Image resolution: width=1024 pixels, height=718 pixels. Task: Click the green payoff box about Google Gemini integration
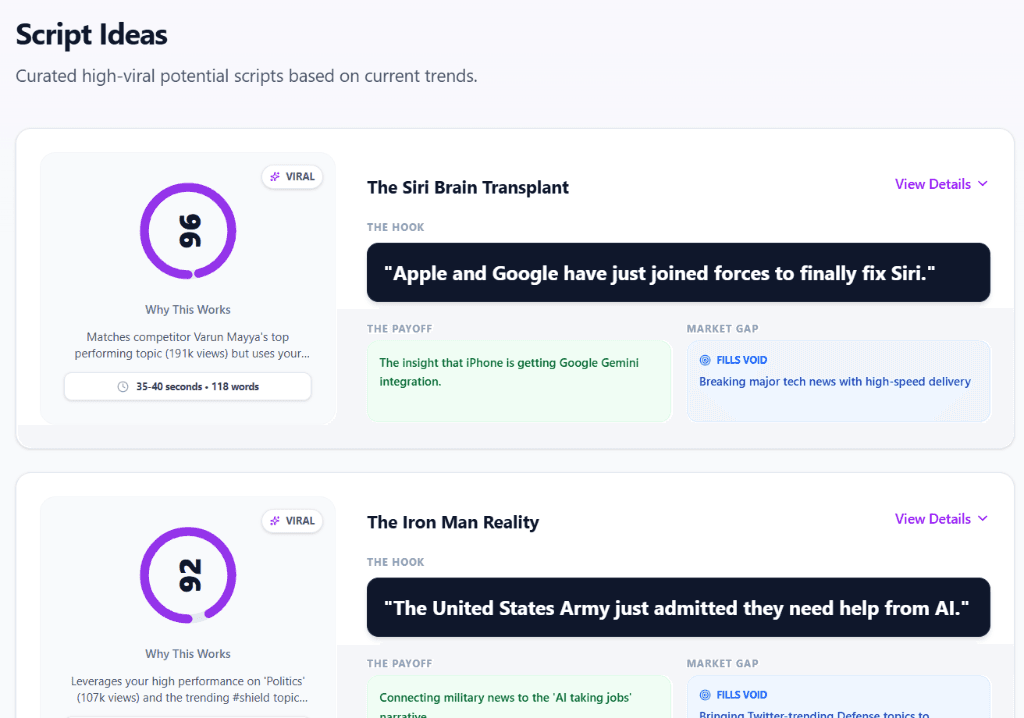pyautogui.click(x=519, y=381)
